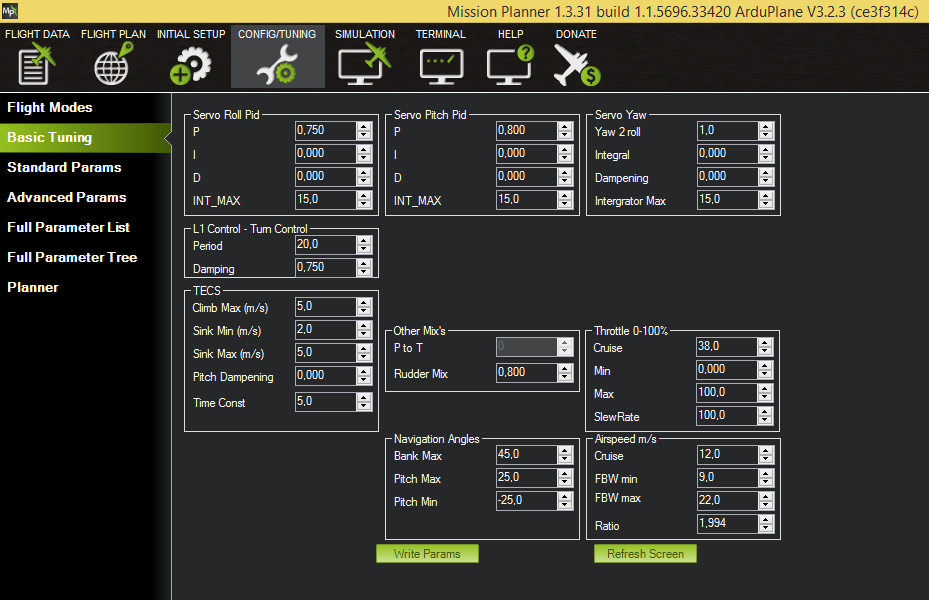Click the Write Params button
This screenshot has height=600, width=929.
[x=427, y=554]
